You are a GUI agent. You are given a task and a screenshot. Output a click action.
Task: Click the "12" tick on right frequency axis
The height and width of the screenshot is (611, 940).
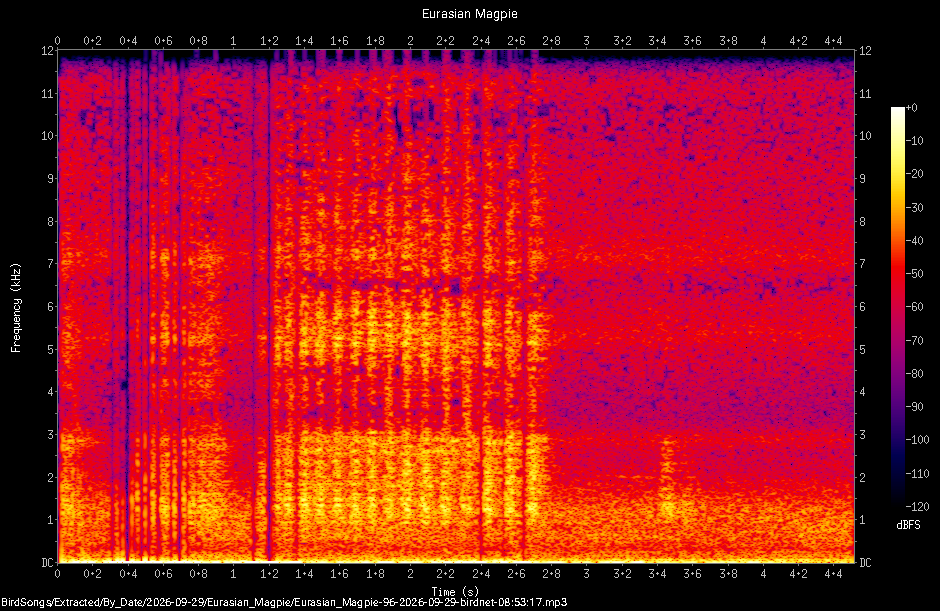pyautogui.click(x=865, y=50)
